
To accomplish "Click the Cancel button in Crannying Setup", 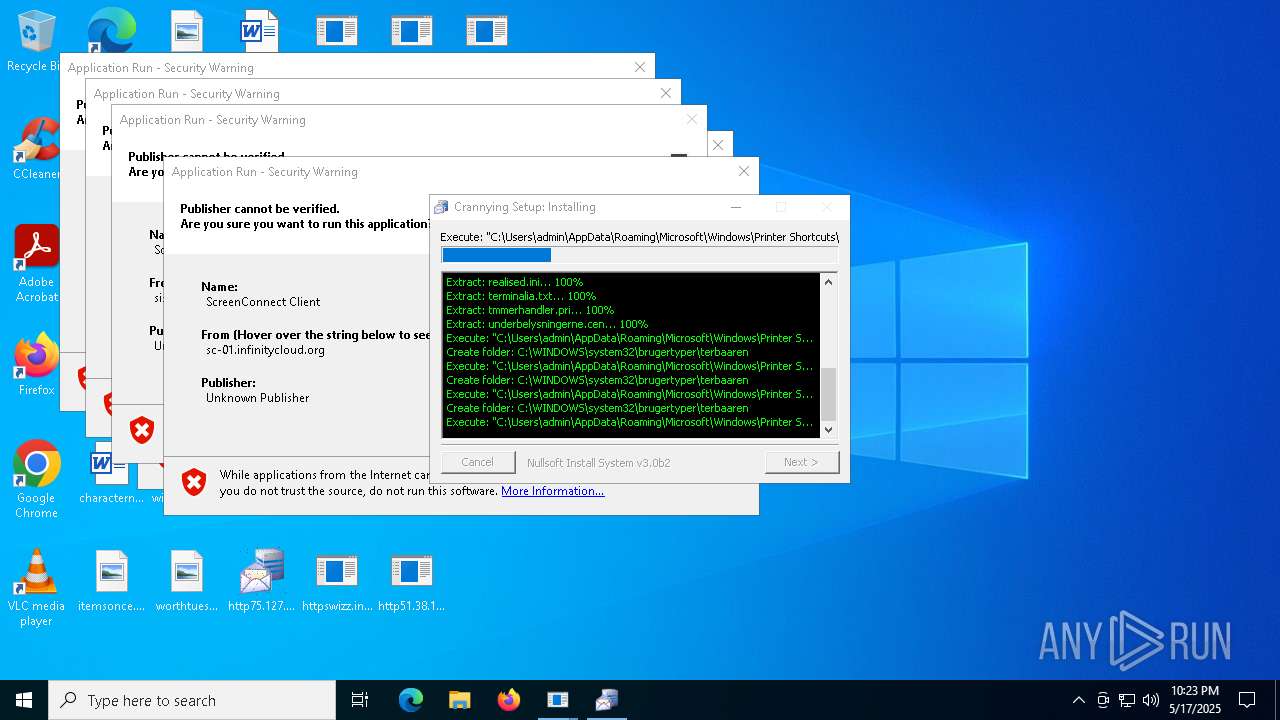I will coord(478,462).
